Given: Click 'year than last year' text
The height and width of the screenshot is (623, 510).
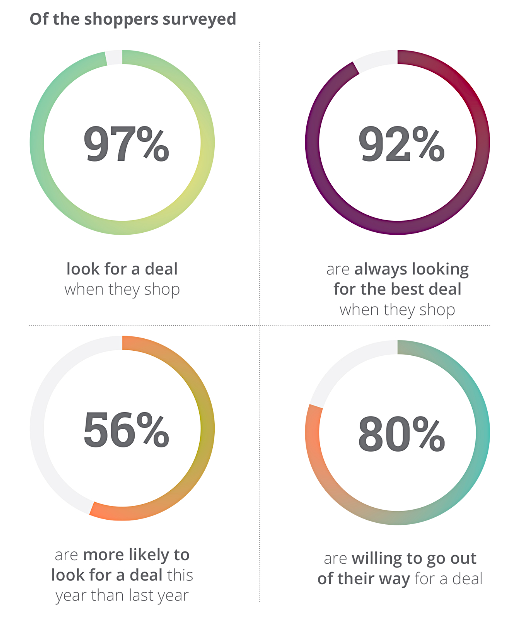Looking at the screenshot, I should 122,596.
